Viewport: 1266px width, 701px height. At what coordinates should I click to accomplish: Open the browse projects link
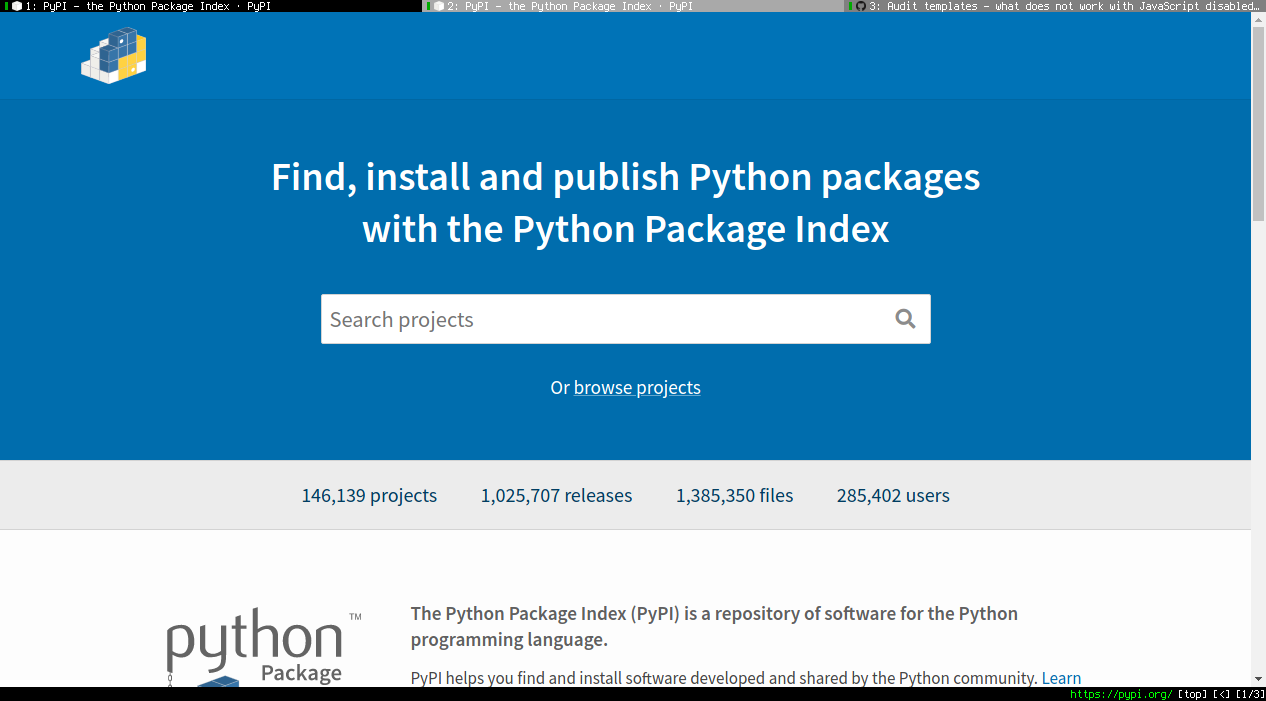click(637, 388)
